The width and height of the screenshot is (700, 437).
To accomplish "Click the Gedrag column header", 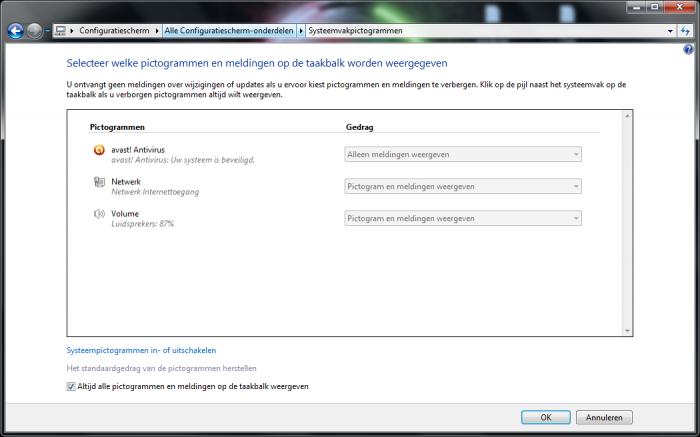I will 359,127.
